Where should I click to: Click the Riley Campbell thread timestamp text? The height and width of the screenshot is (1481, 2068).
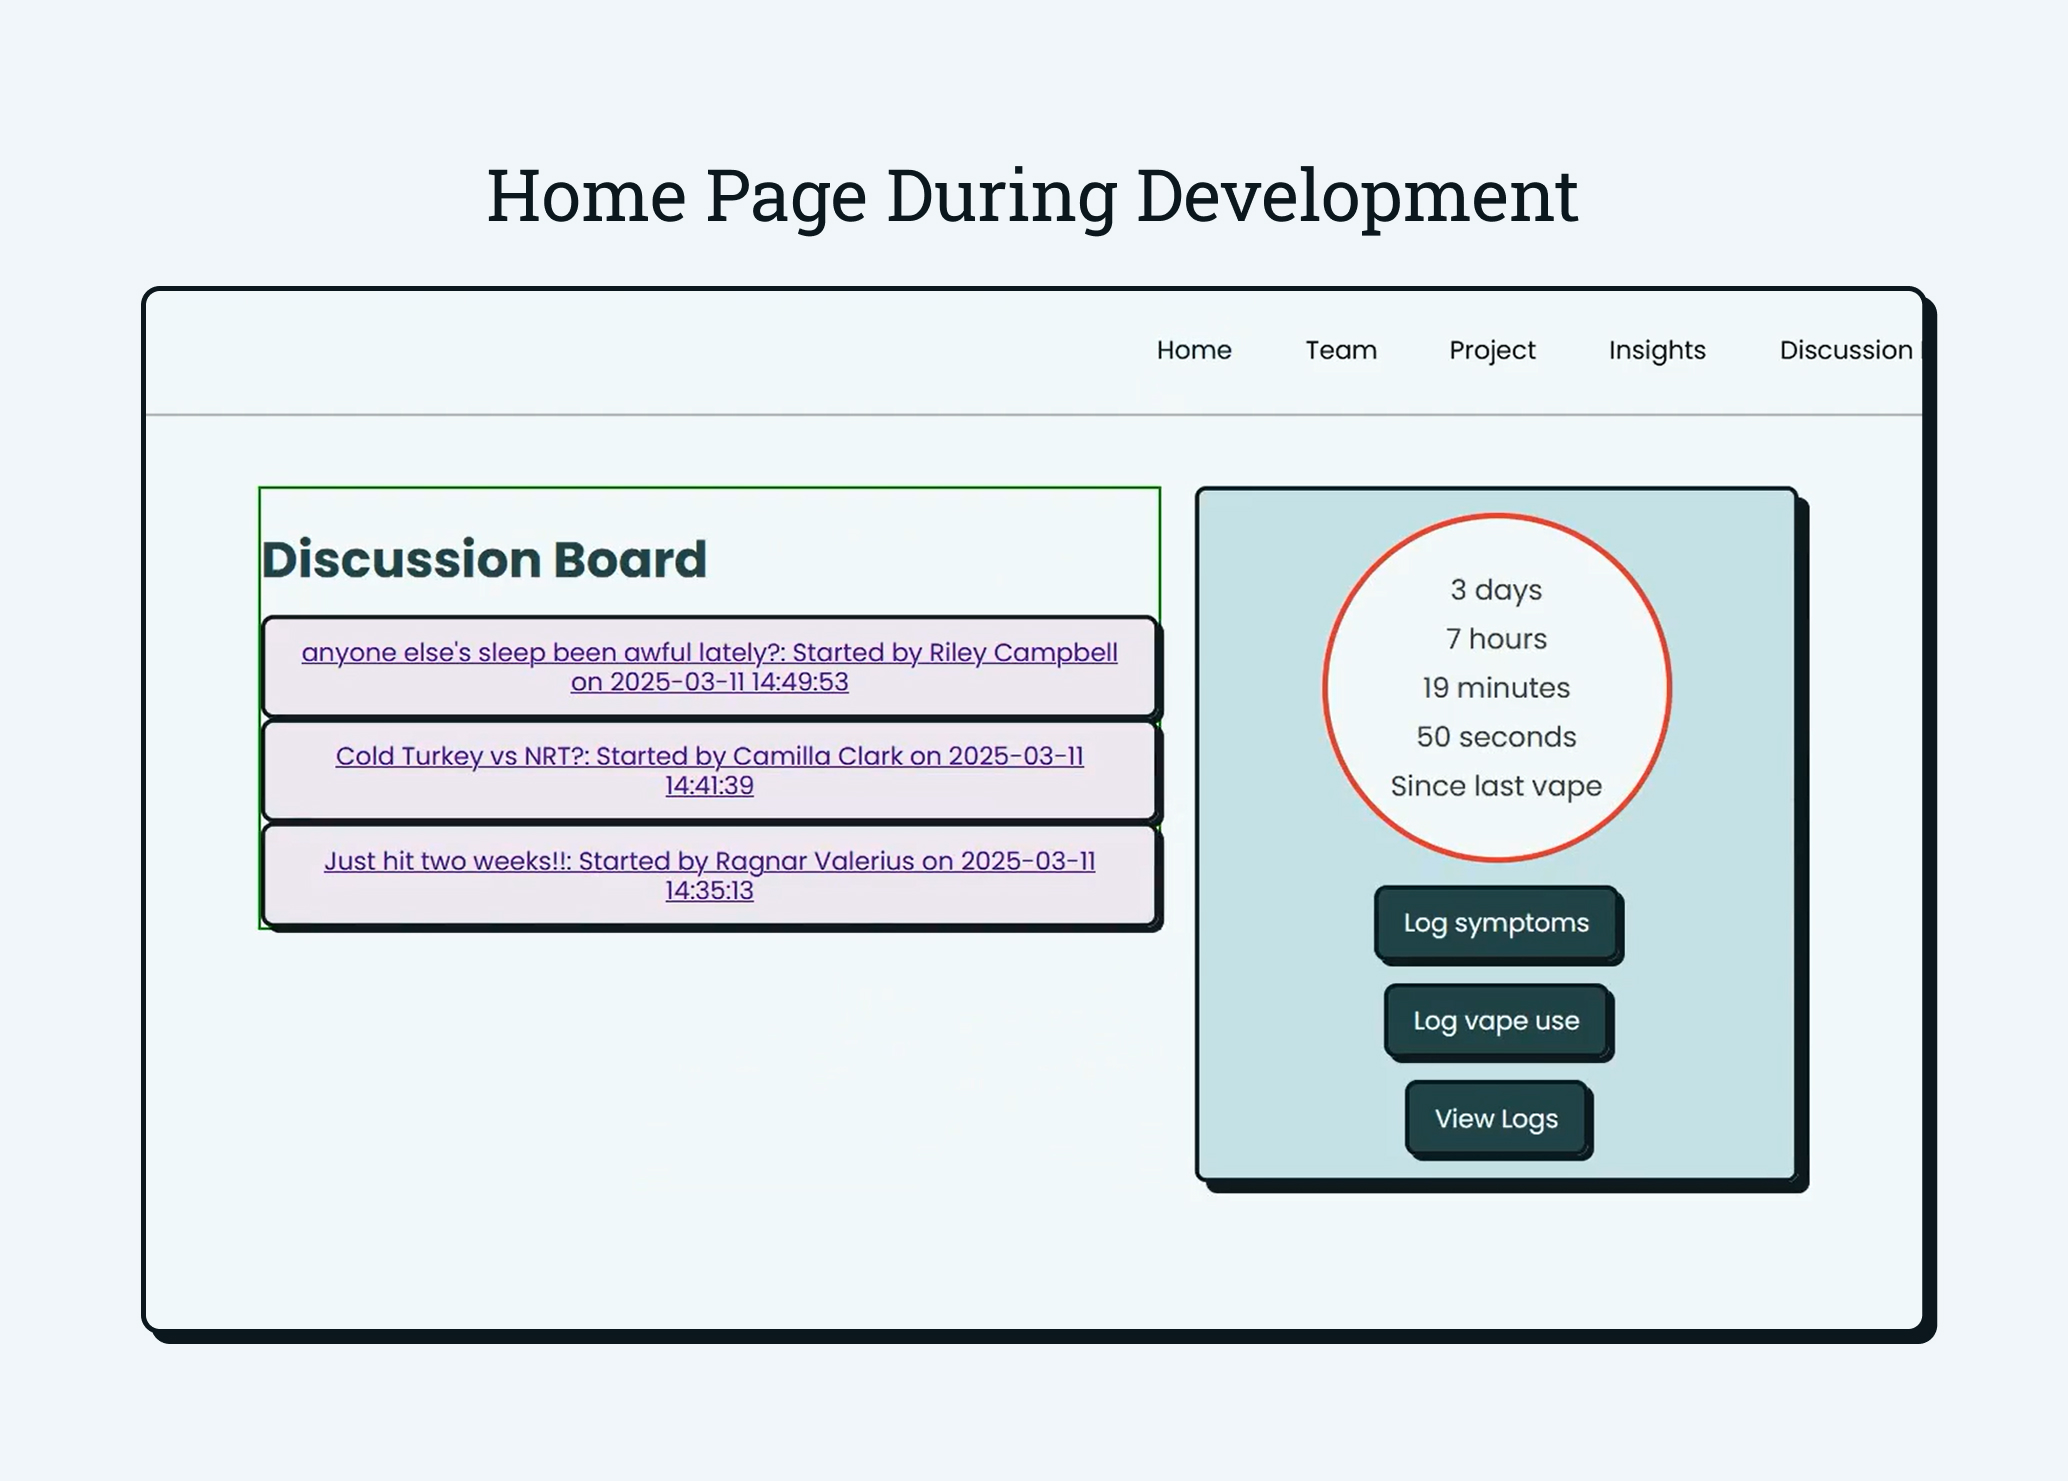pos(710,682)
